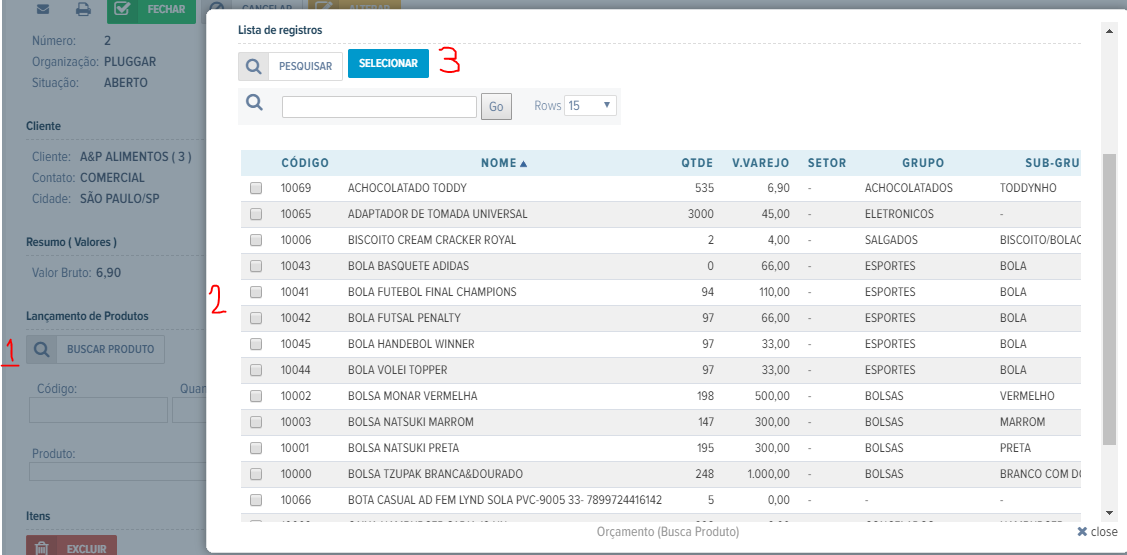Screen dimensions: 1127x555
Task: Check the box for ADAPTADOR DE TOMADA UNIVERSAL
Action: pyautogui.click(x=256, y=214)
